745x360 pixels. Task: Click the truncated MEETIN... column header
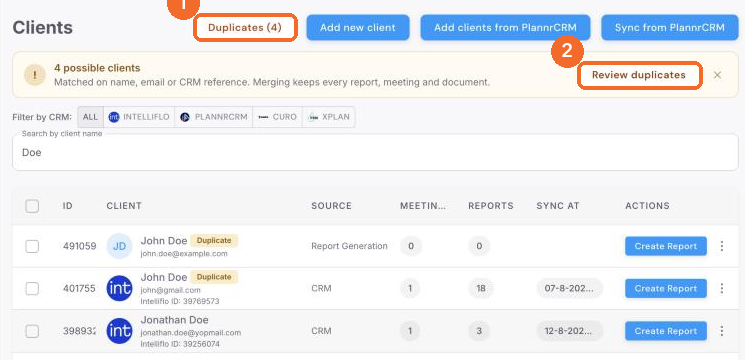point(423,206)
